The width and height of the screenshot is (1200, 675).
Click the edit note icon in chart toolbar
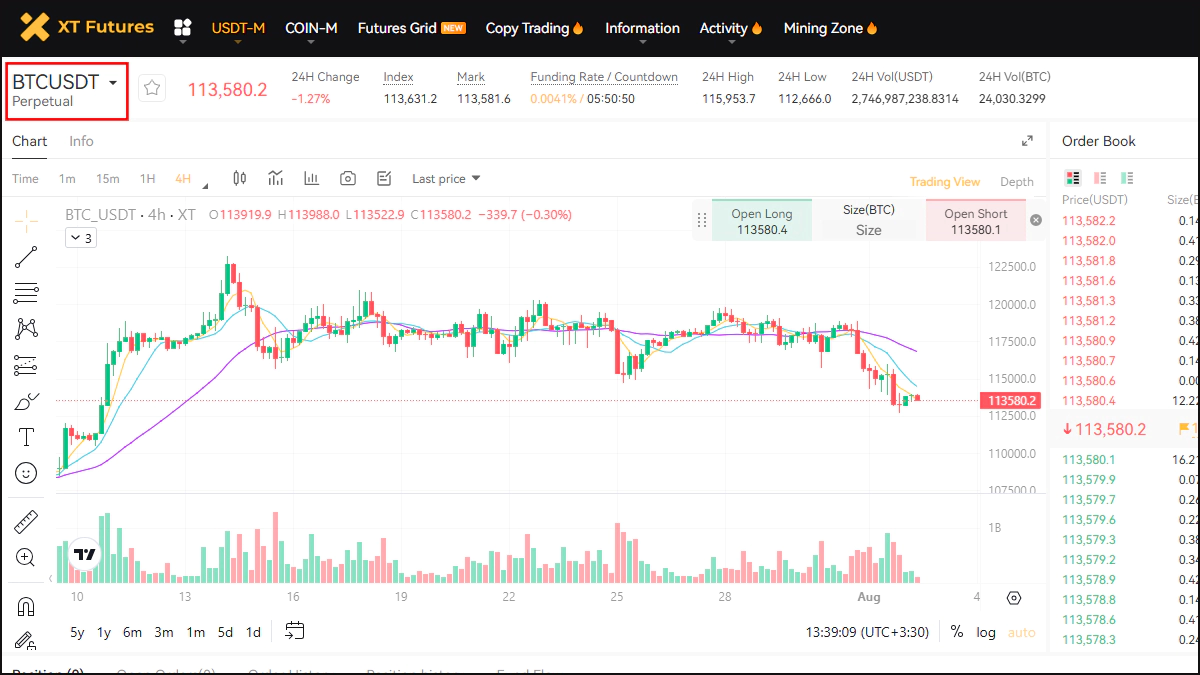(384, 178)
